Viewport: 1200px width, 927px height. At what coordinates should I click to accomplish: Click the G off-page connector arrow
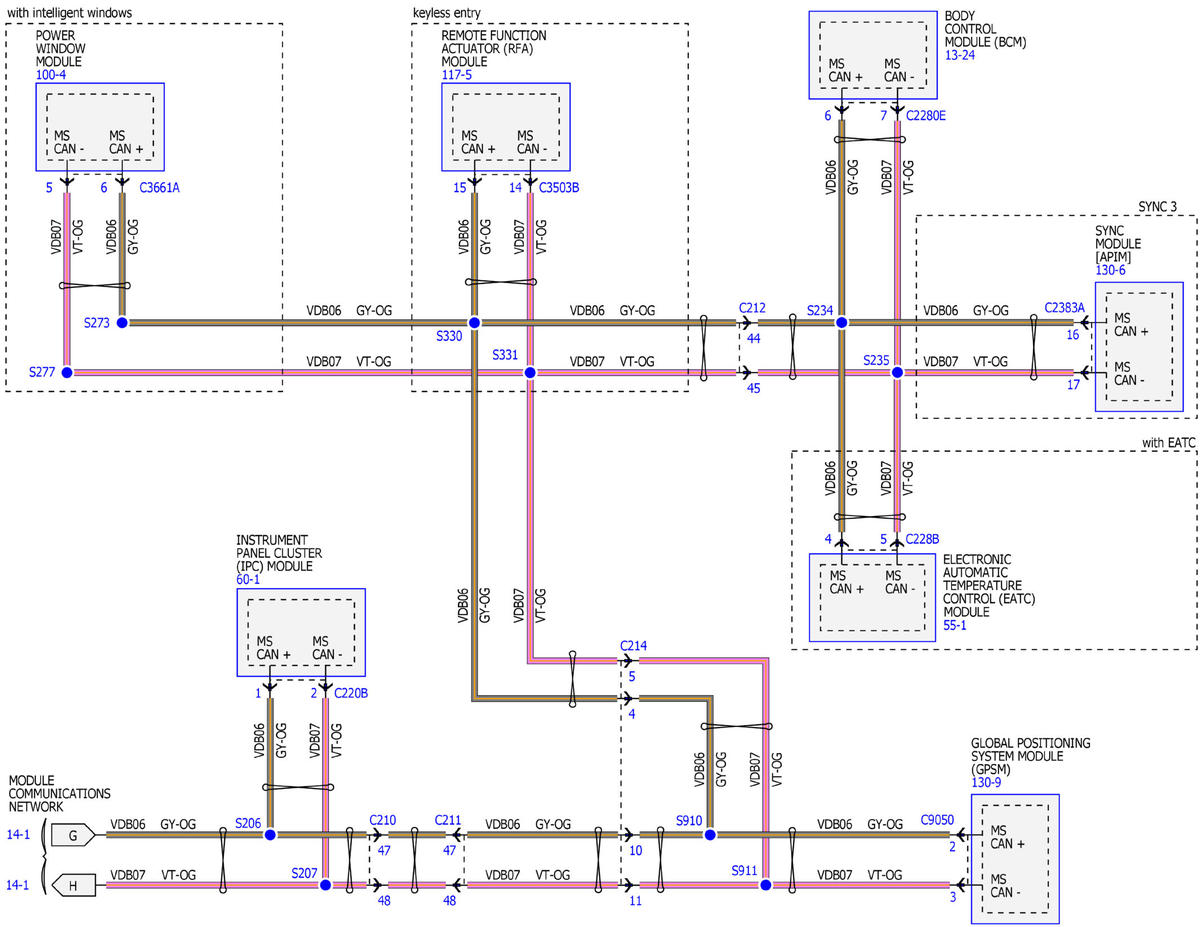(x=75, y=833)
